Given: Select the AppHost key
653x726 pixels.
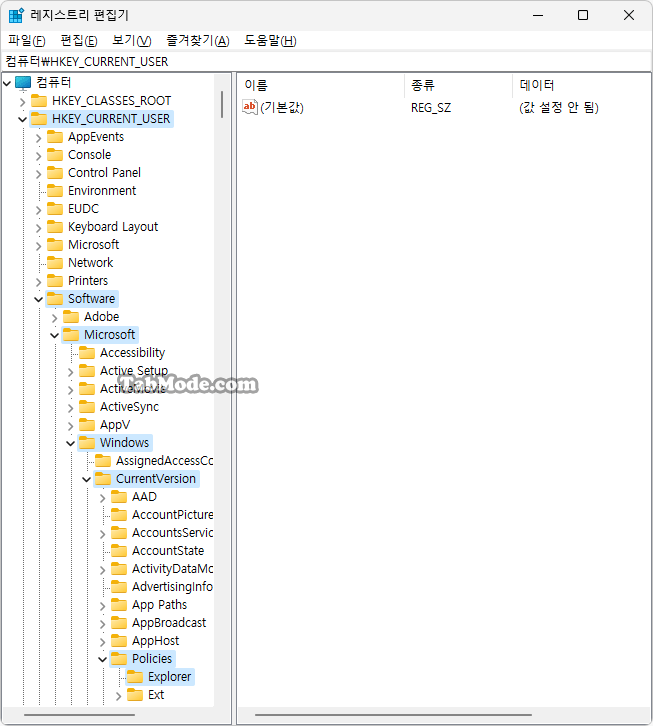Looking at the screenshot, I should click(x=156, y=641).
